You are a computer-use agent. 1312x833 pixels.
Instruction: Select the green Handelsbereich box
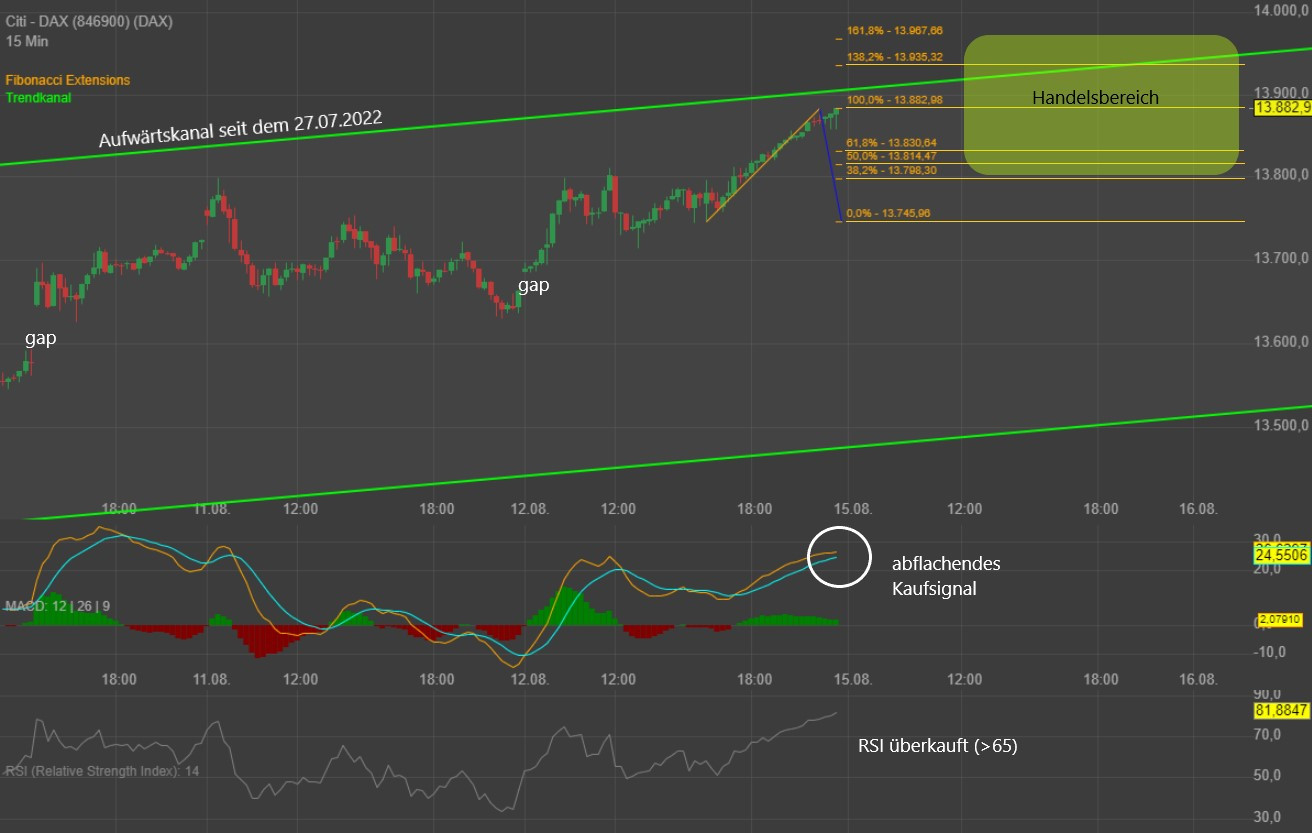tap(1101, 106)
